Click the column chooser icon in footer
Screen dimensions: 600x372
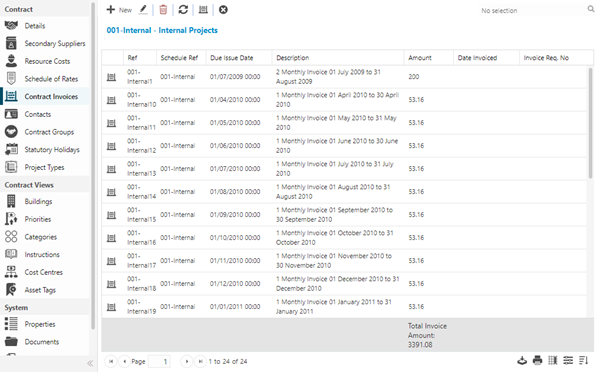coord(553,360)
